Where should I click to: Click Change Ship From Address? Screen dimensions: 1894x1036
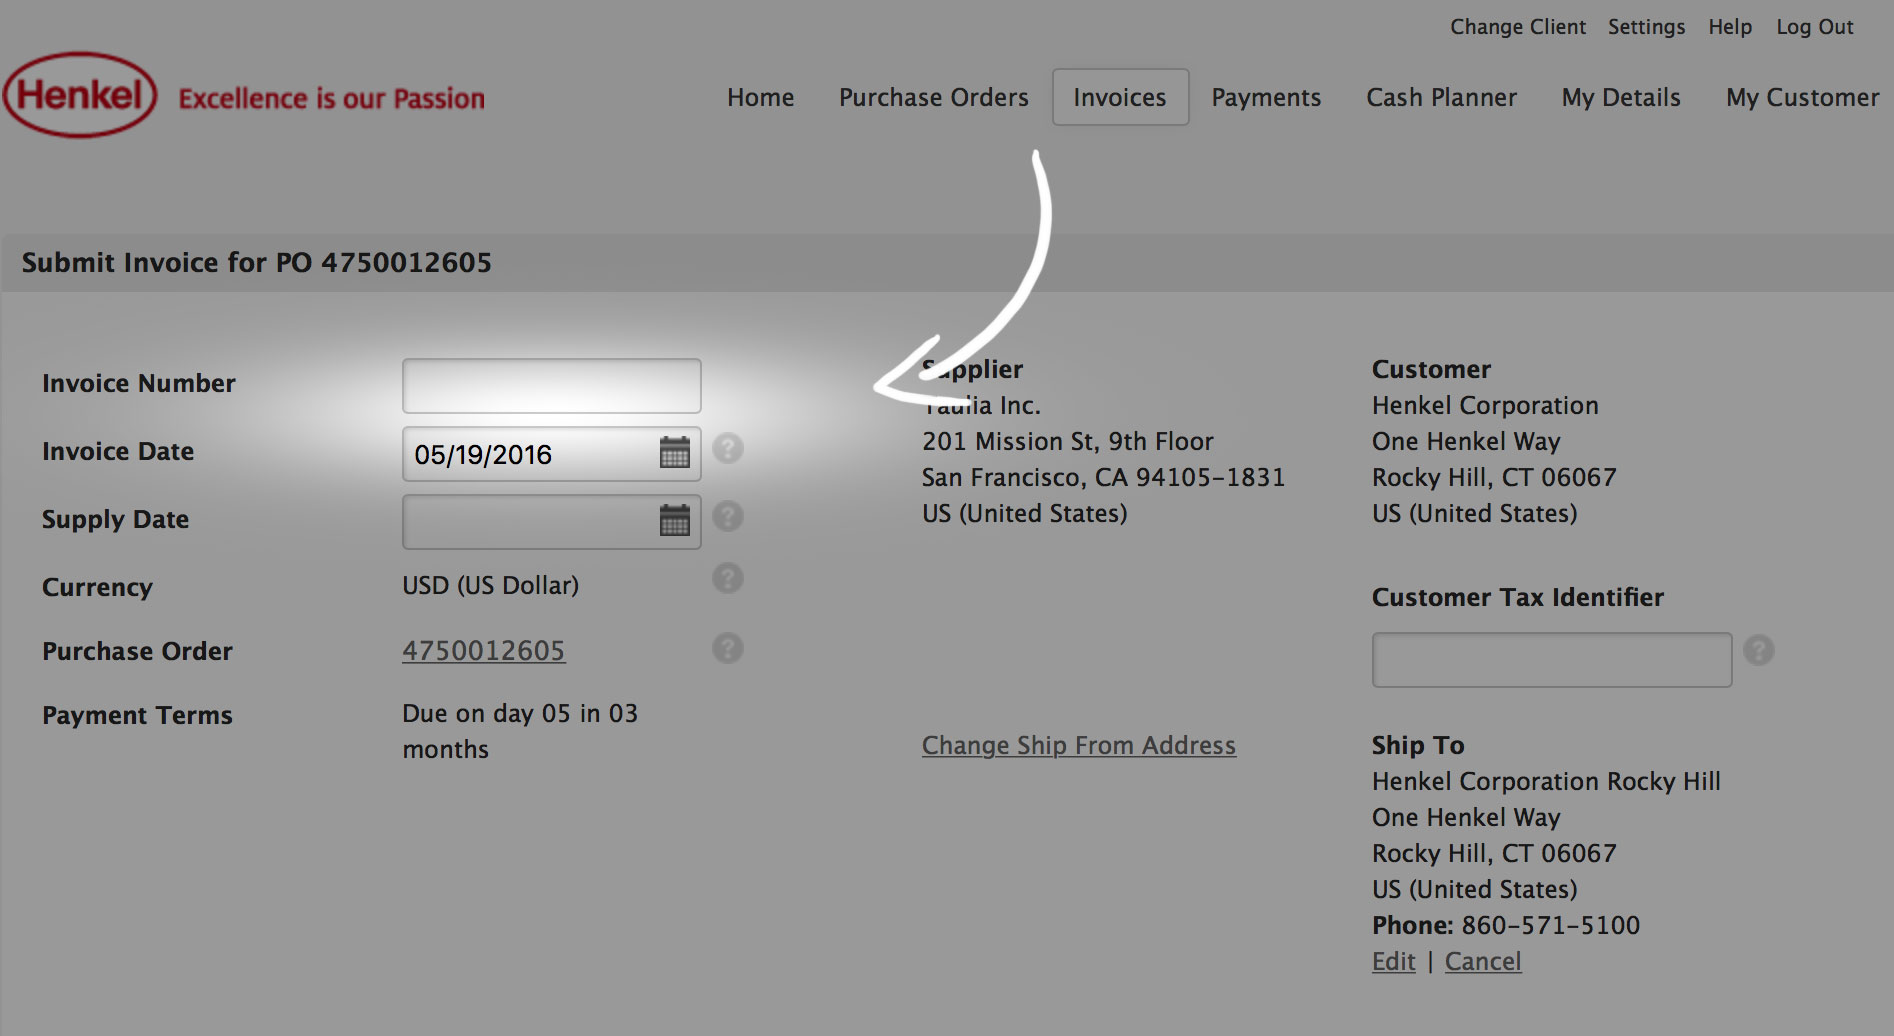[x=1079, y=745]
